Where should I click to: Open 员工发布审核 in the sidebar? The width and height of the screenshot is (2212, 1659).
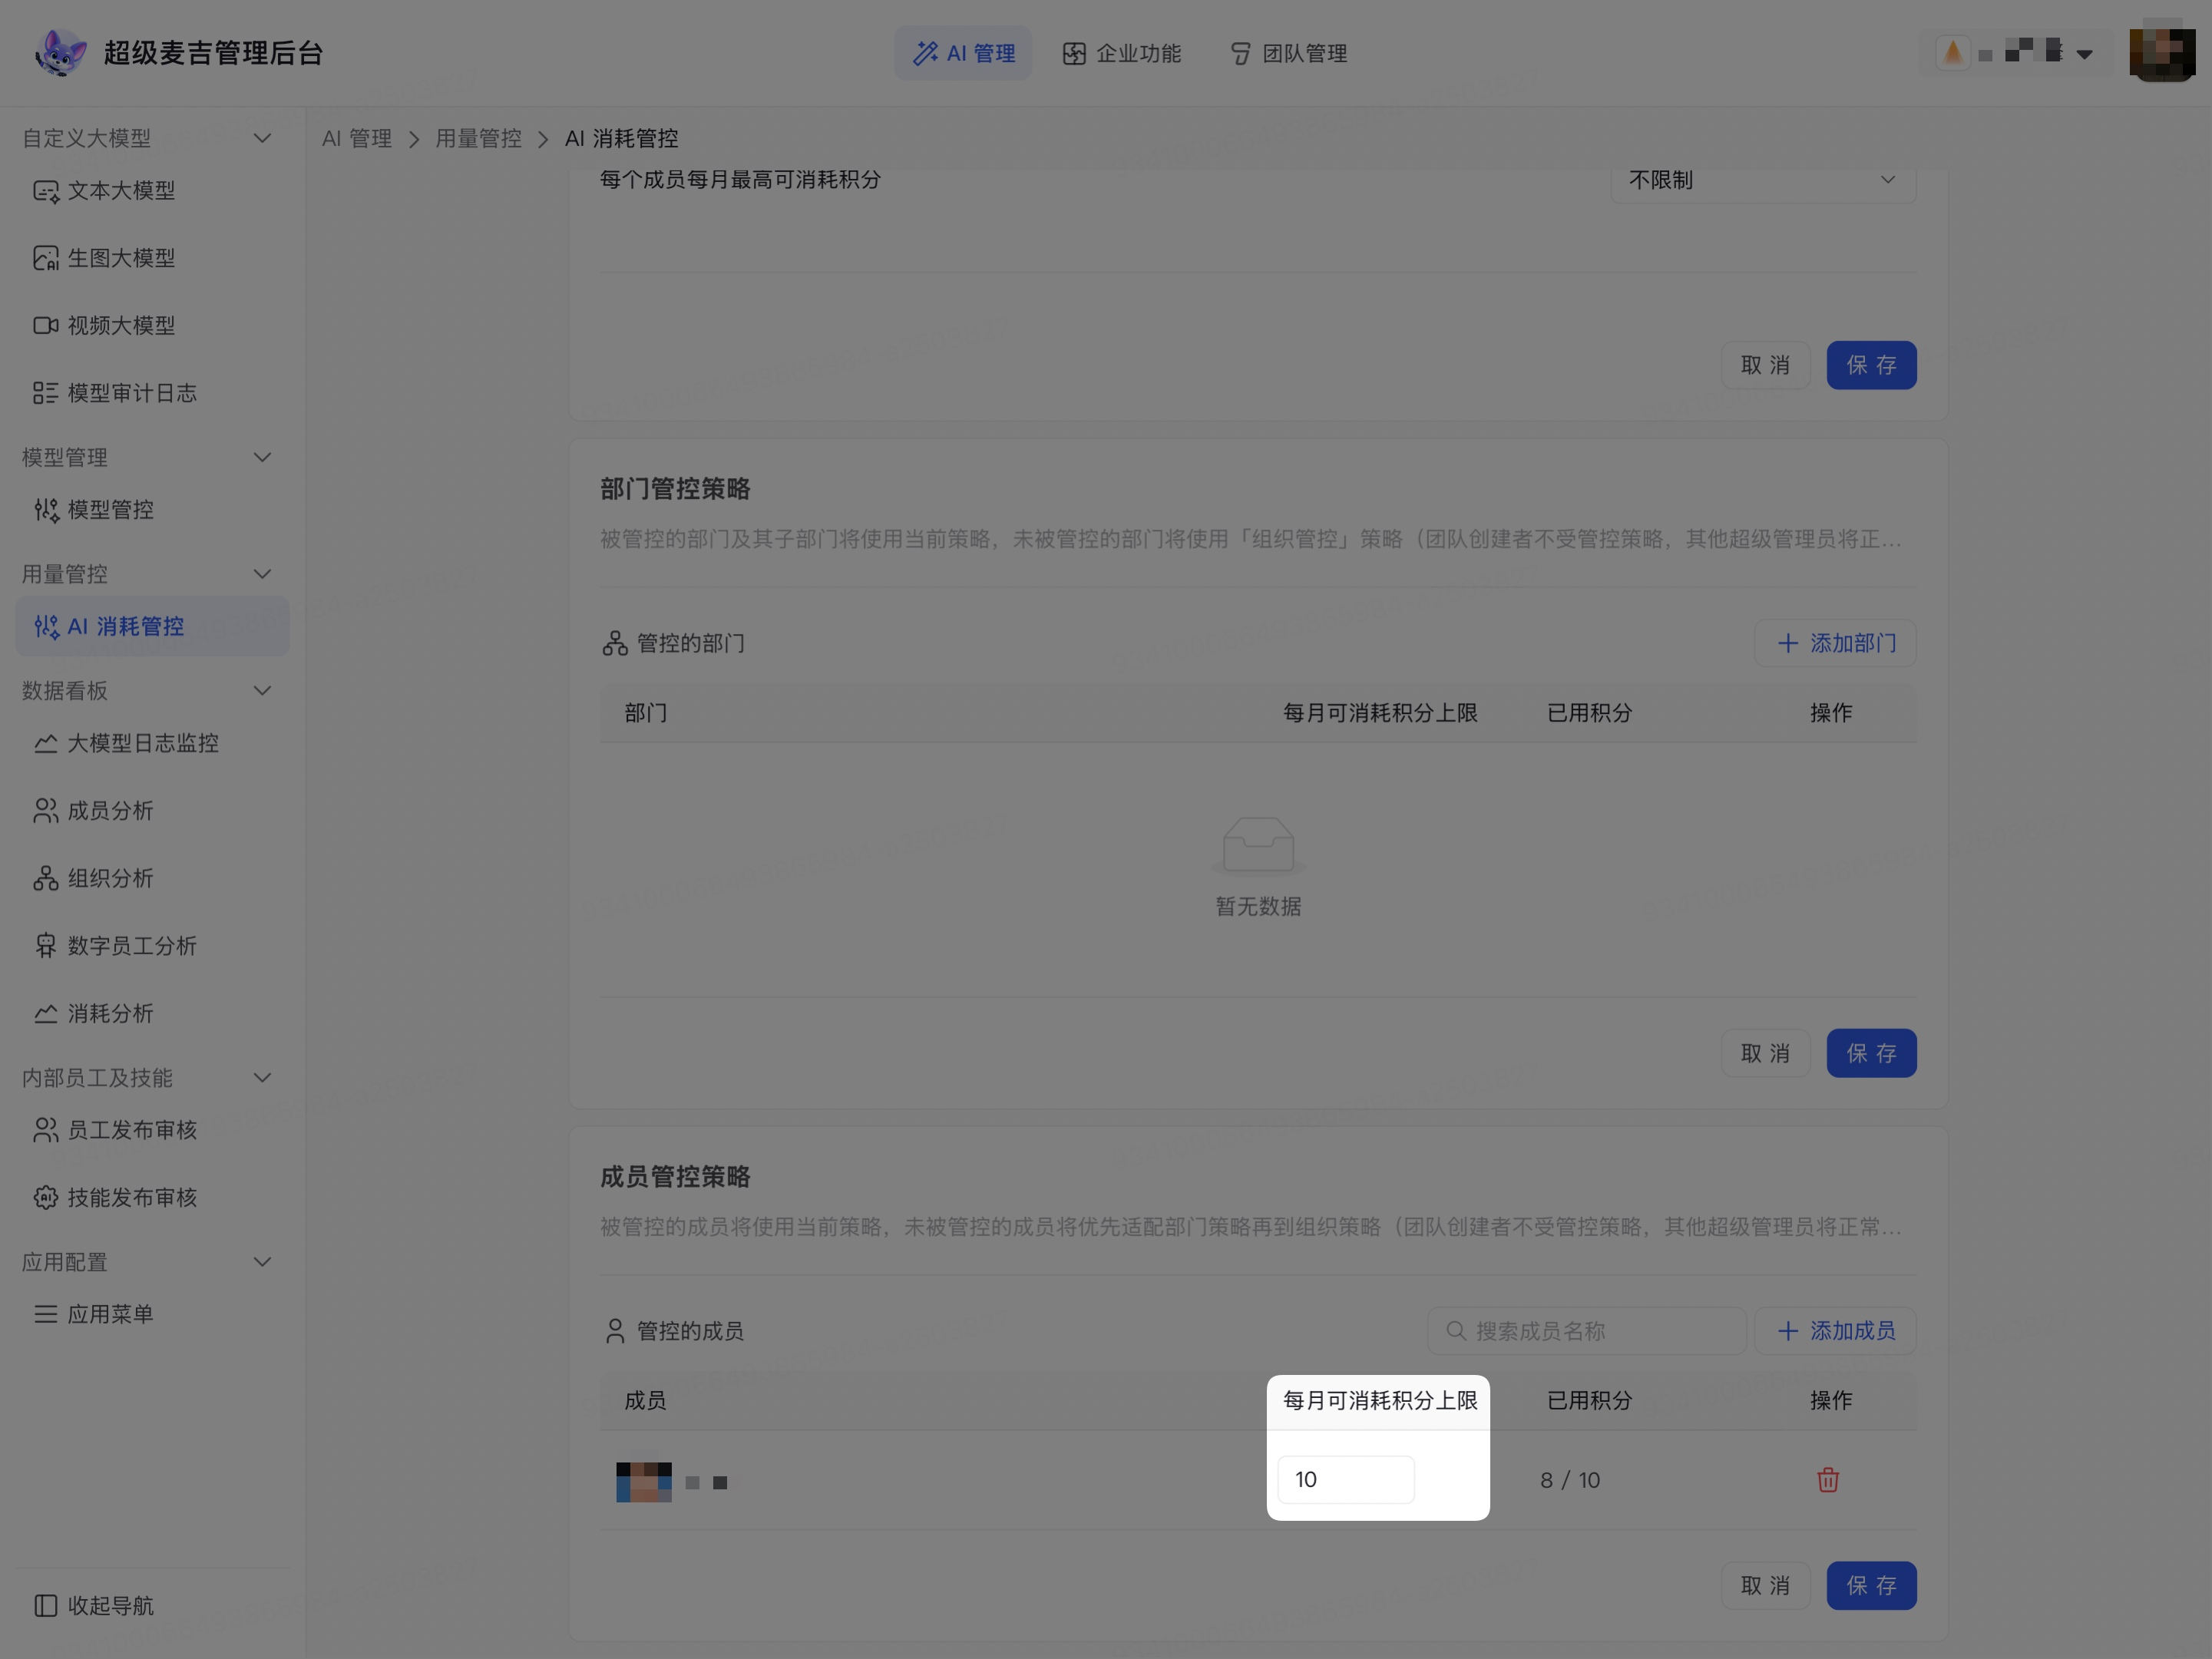click(152, 1130)
